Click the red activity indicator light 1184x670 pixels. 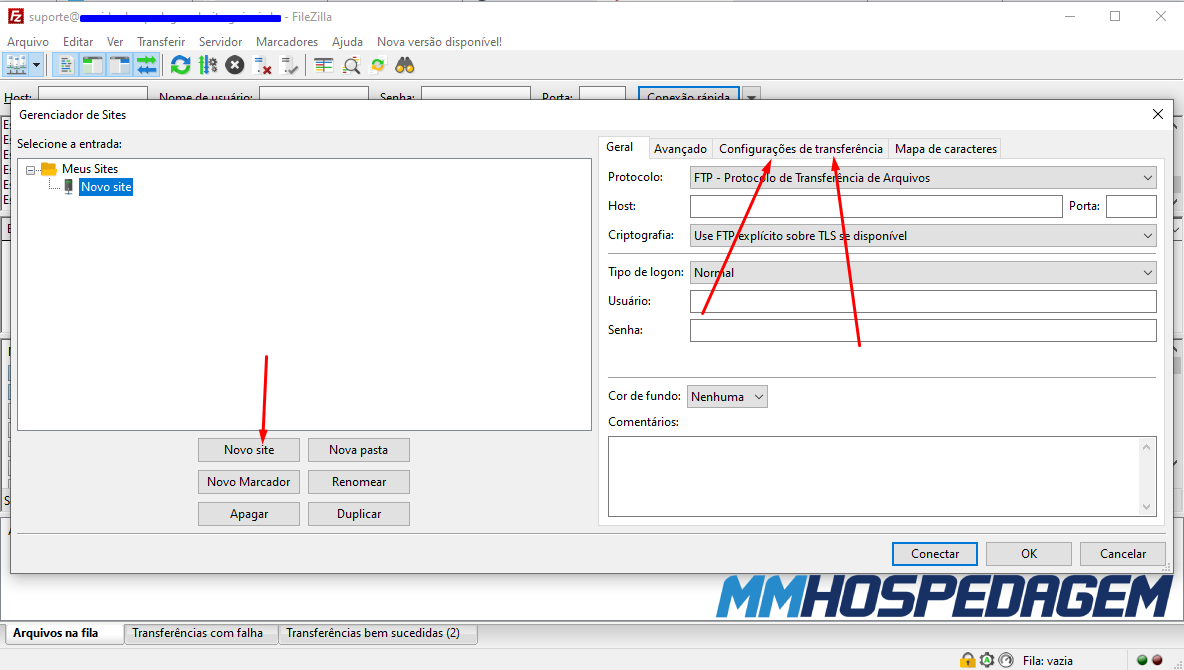[x=1157, y=660]
